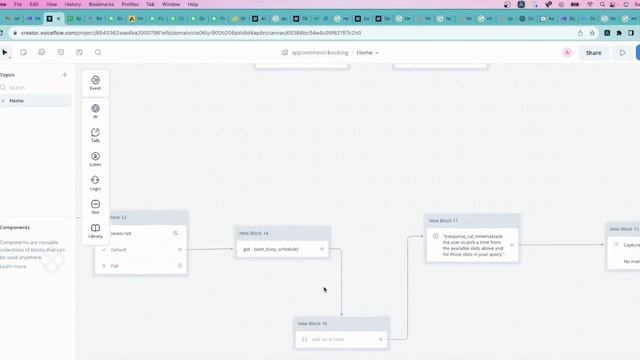Screen dimensions: 640x360
Task: Open browser side panel icon
Action: pyautogui.click(x=631, y=33)
